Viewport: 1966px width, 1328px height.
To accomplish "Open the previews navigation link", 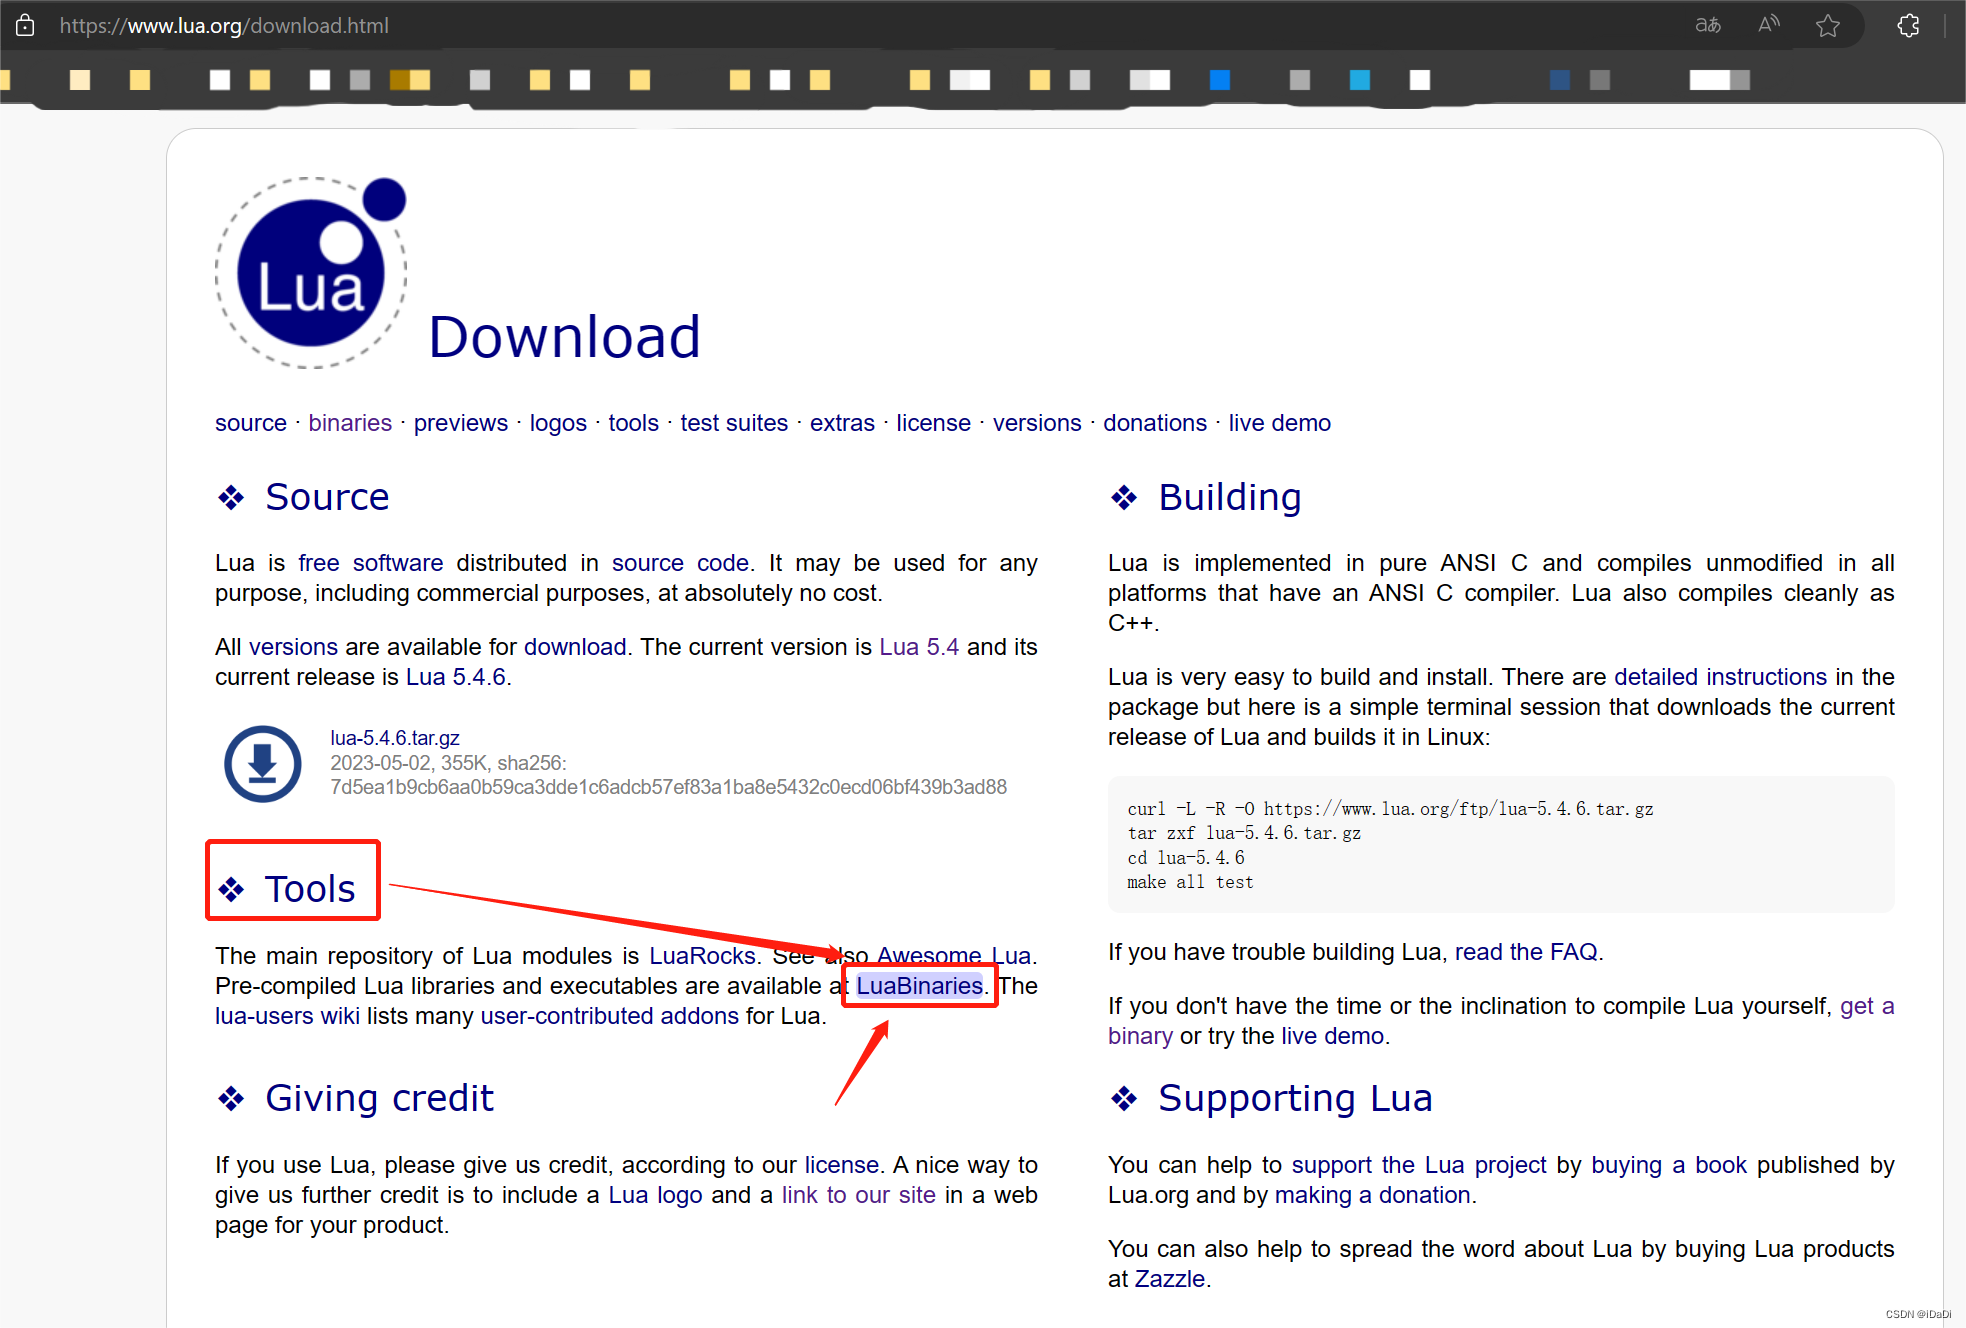I will (x=460, y=423).
